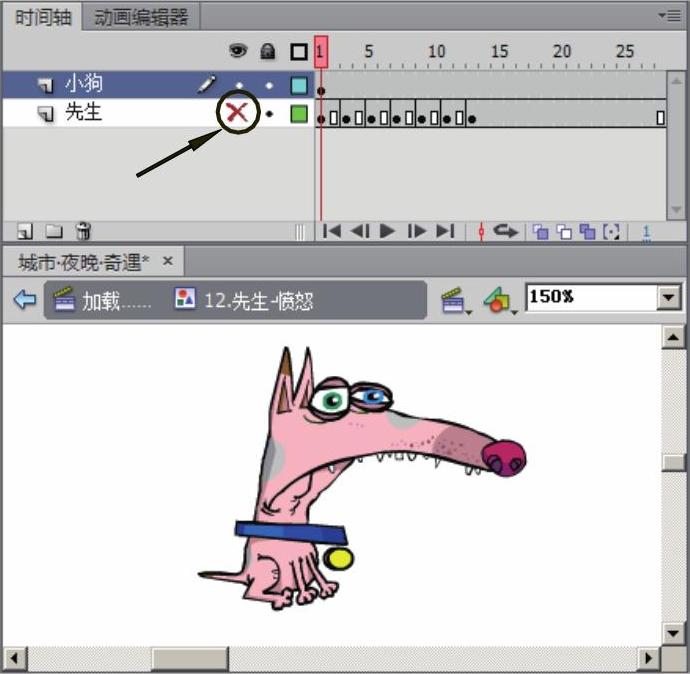The height and width of the screenshot is (674, 690).
Task: Click the cyan outline color square of 小狗 layer
Action: pos(299,85)
